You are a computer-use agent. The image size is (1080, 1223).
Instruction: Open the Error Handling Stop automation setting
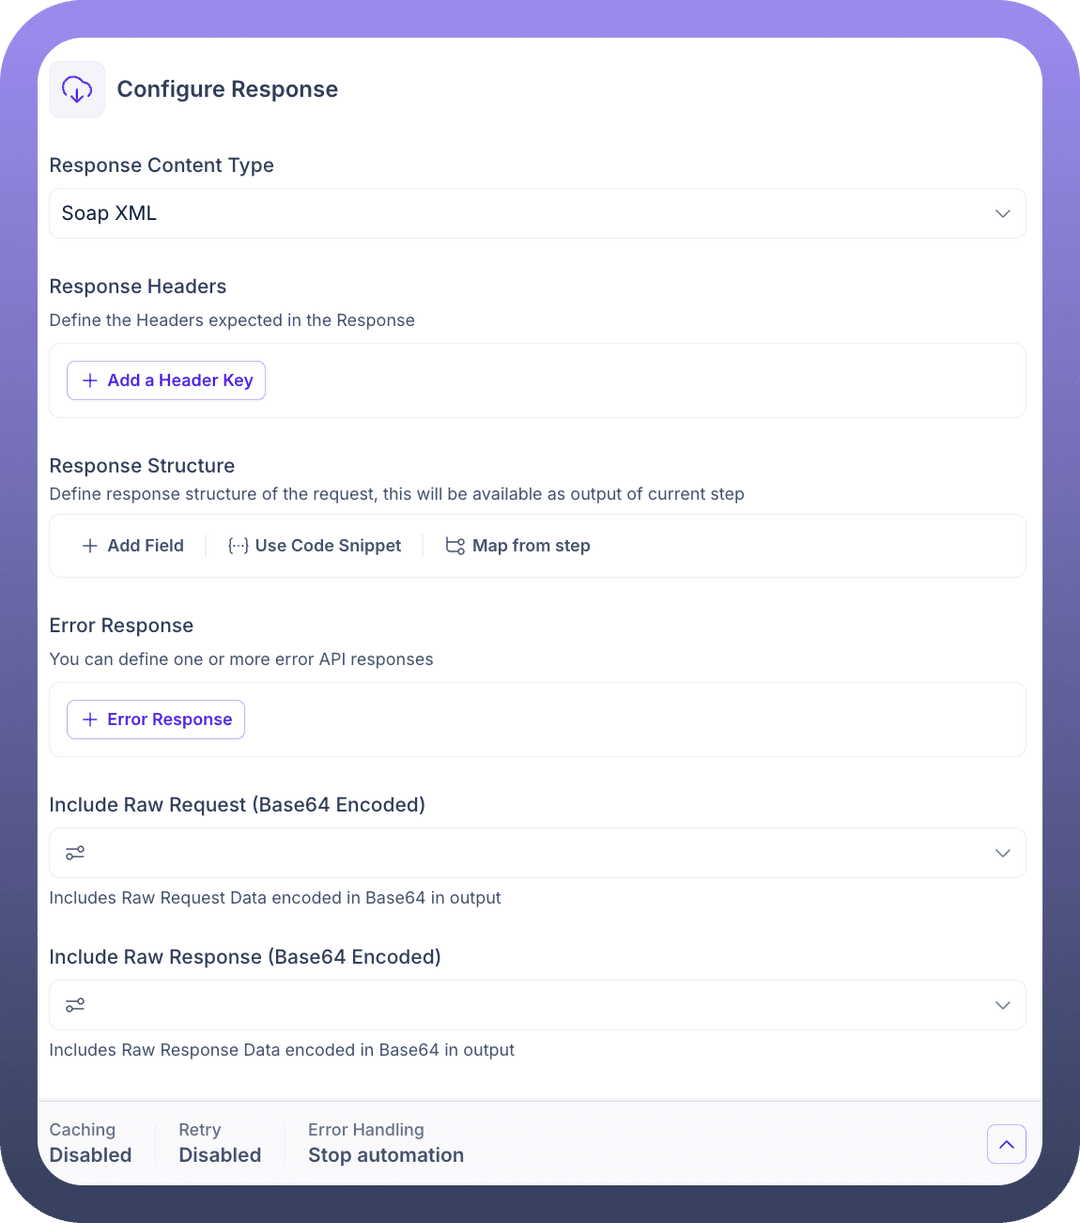385,1143
